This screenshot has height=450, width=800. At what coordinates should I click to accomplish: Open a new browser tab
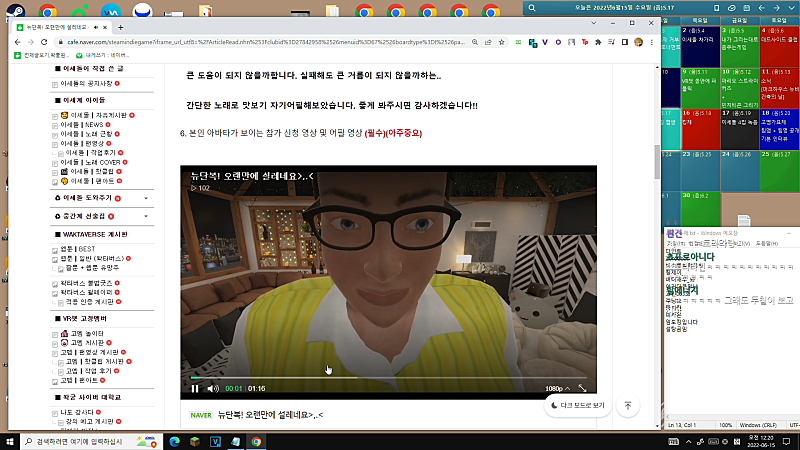click(120, 28)
